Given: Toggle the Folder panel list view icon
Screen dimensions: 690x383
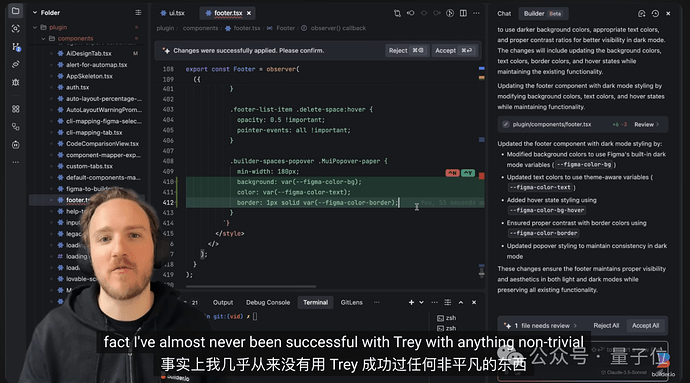Looking at the screenshot, I should [x=138, y=13].
